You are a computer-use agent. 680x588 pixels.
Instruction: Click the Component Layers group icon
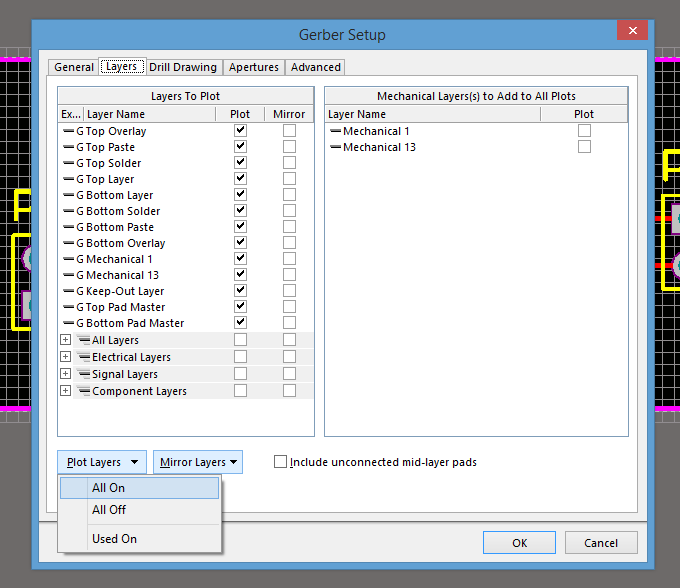[x=84, y=391]
